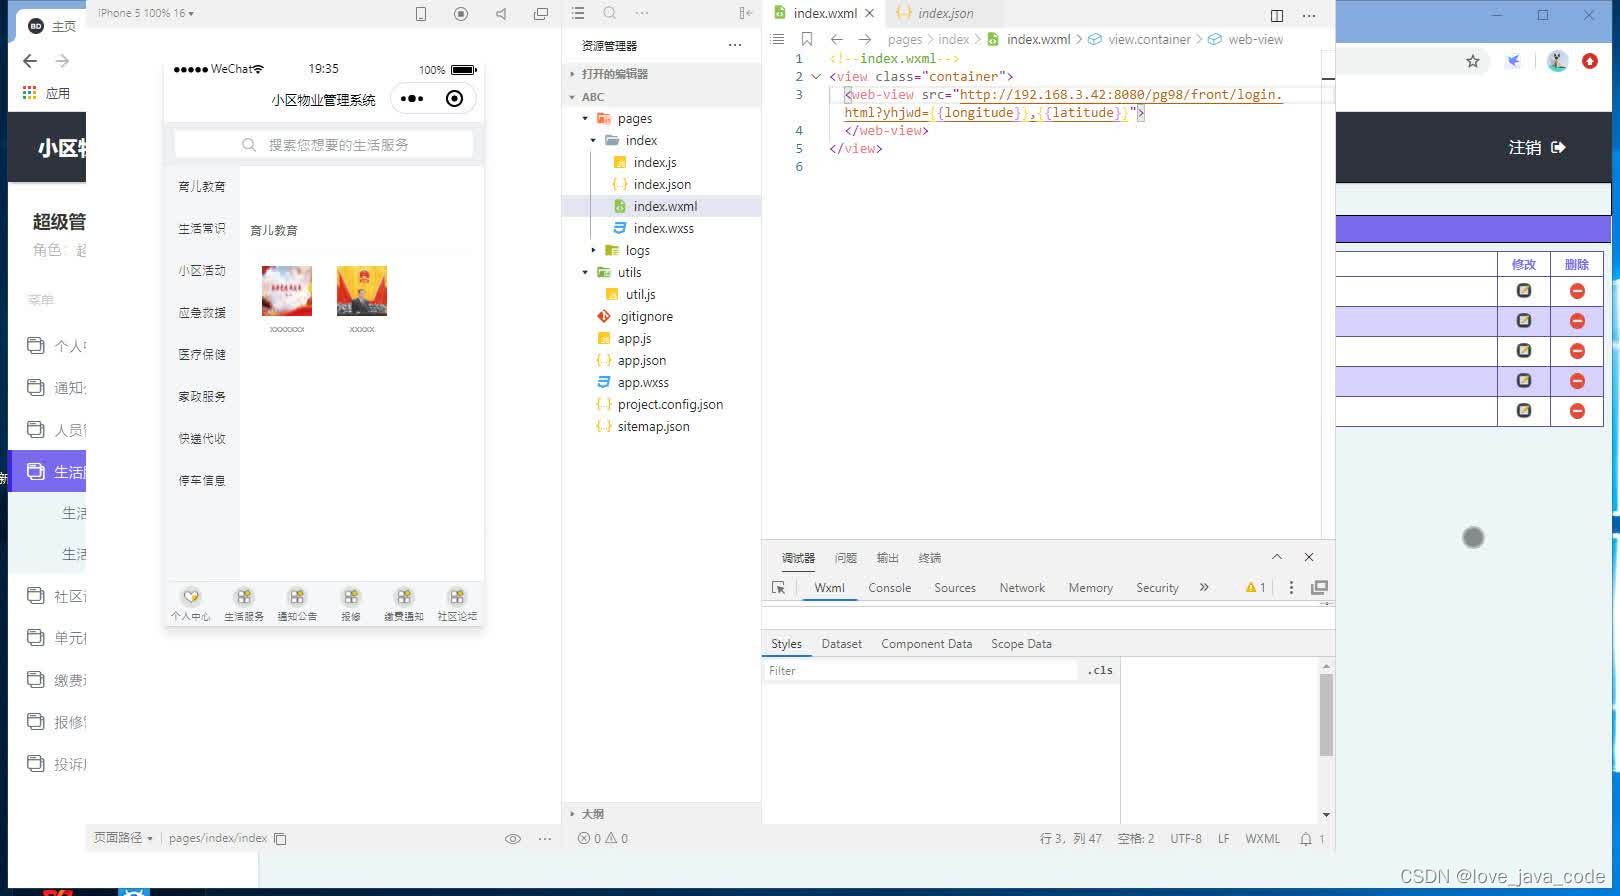Toggle the phone simulator display icon
Screen dimensions: 1620x896
tap(421, 14)
